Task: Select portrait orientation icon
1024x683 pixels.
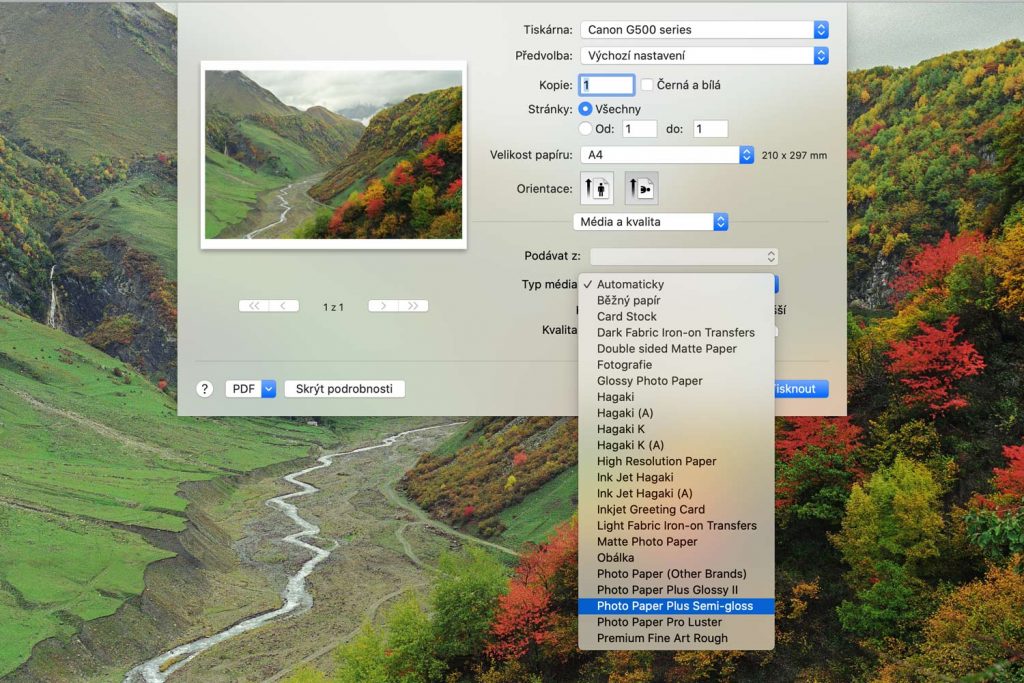Action: (x=598, y=188)
